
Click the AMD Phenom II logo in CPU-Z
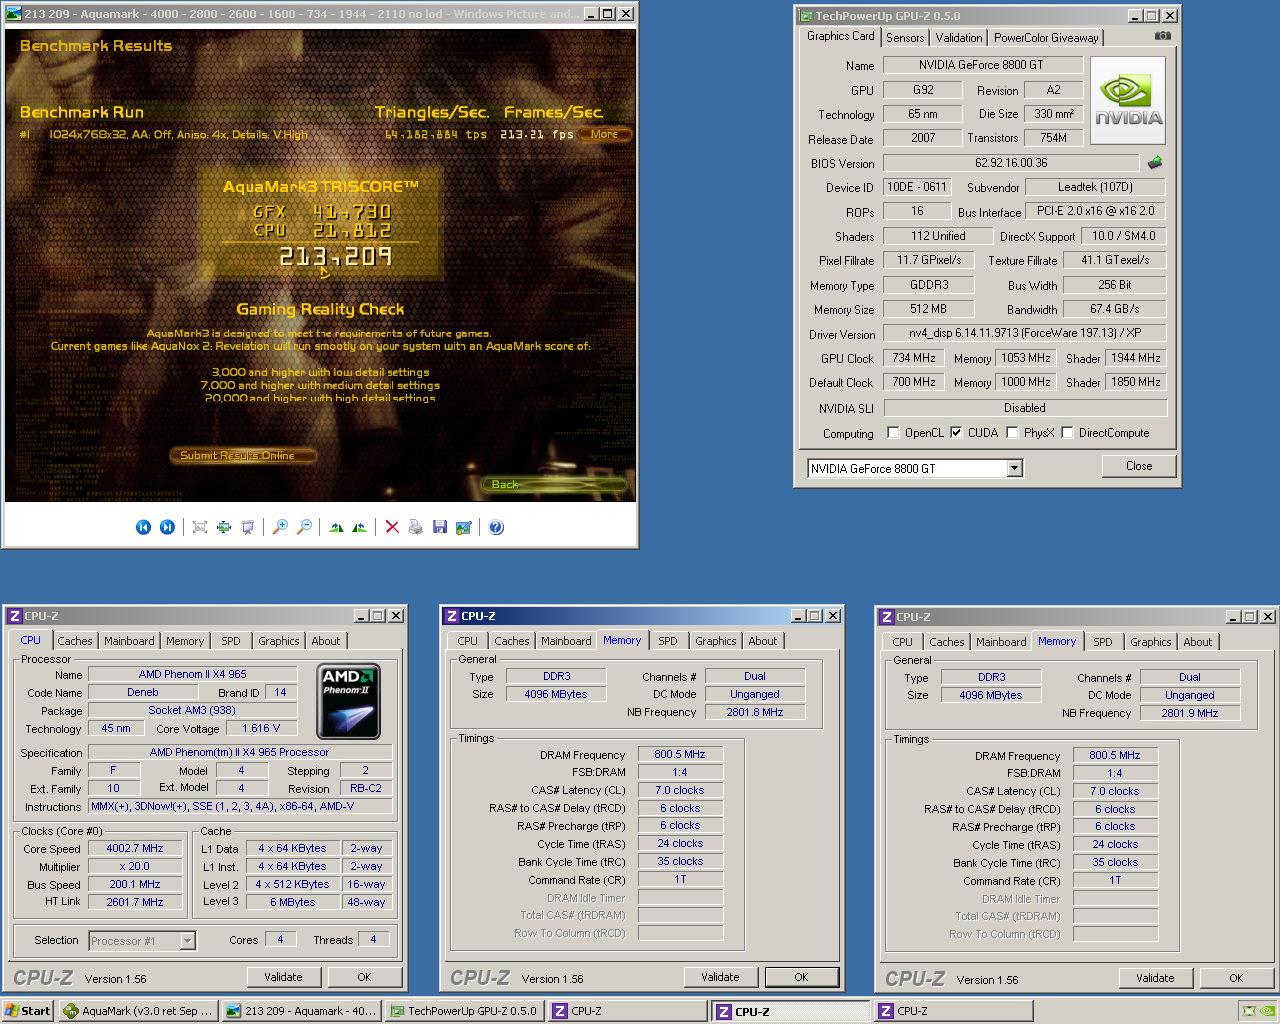coord(349,701)
